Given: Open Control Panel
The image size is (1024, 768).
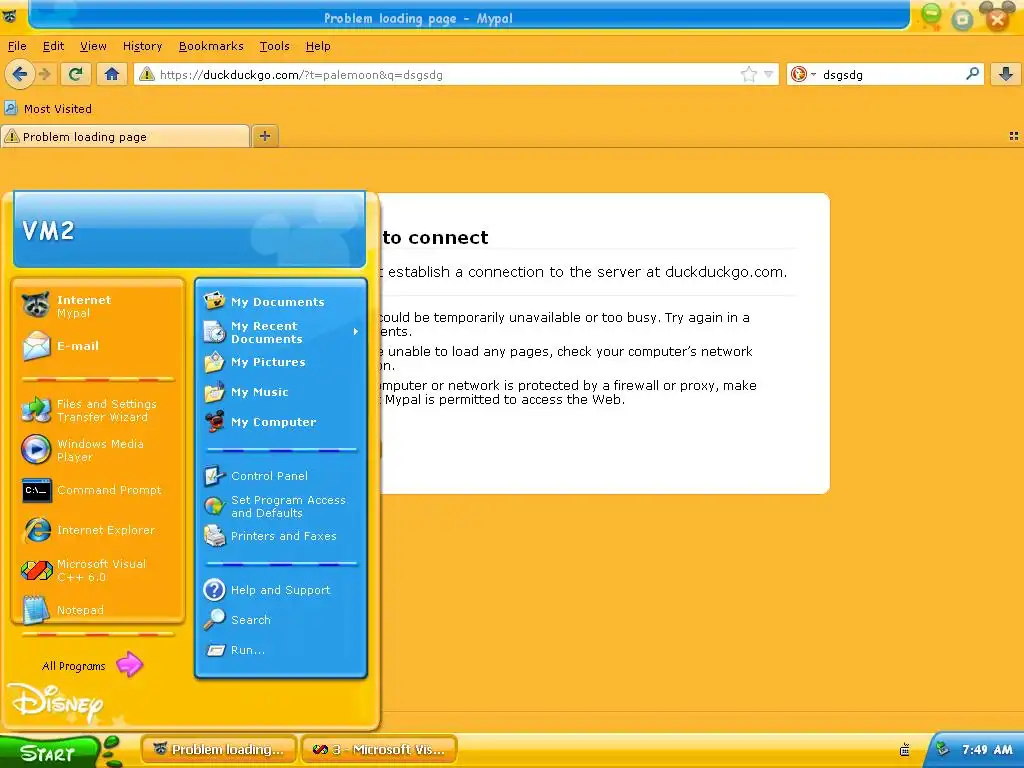Looking at the screenshot, I should (281, 476).
